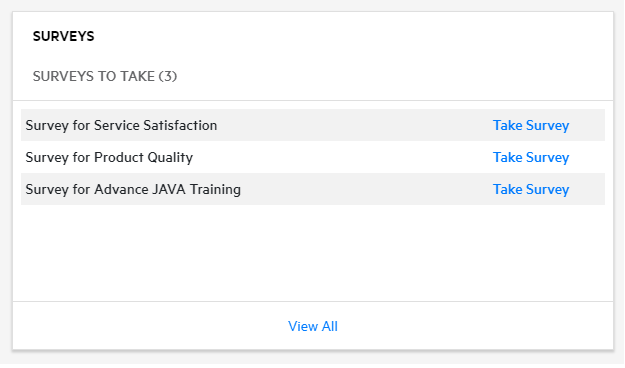Click the word All in the footer link

[330, 327]
